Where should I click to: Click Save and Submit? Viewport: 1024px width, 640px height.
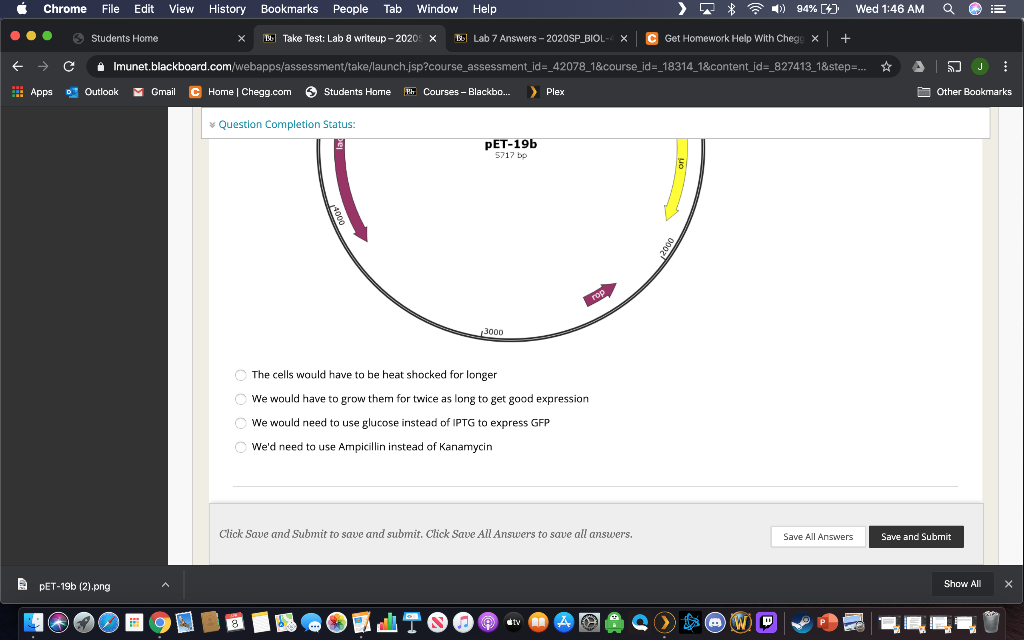[x=915, y=536]
